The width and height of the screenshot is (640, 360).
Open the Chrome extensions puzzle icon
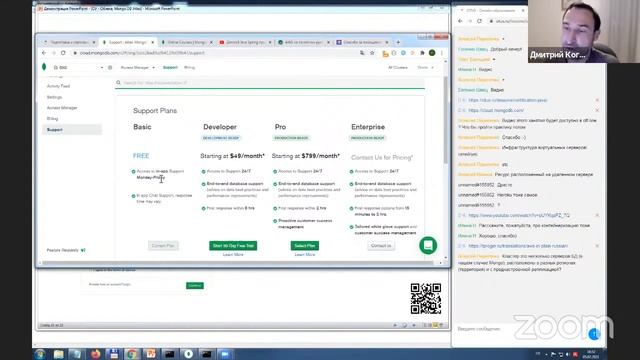(x=422, y=53)
